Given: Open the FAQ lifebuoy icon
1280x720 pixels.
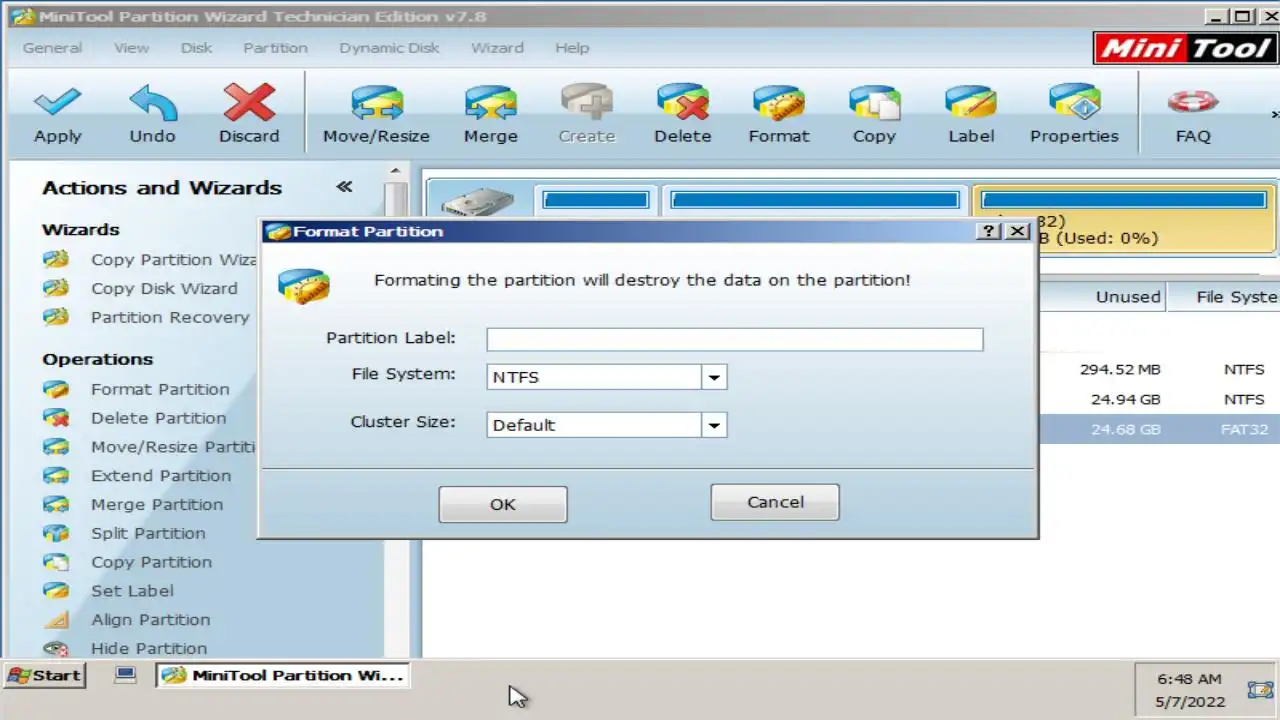Looking at the screenshot, I should tap(1192, 102).
